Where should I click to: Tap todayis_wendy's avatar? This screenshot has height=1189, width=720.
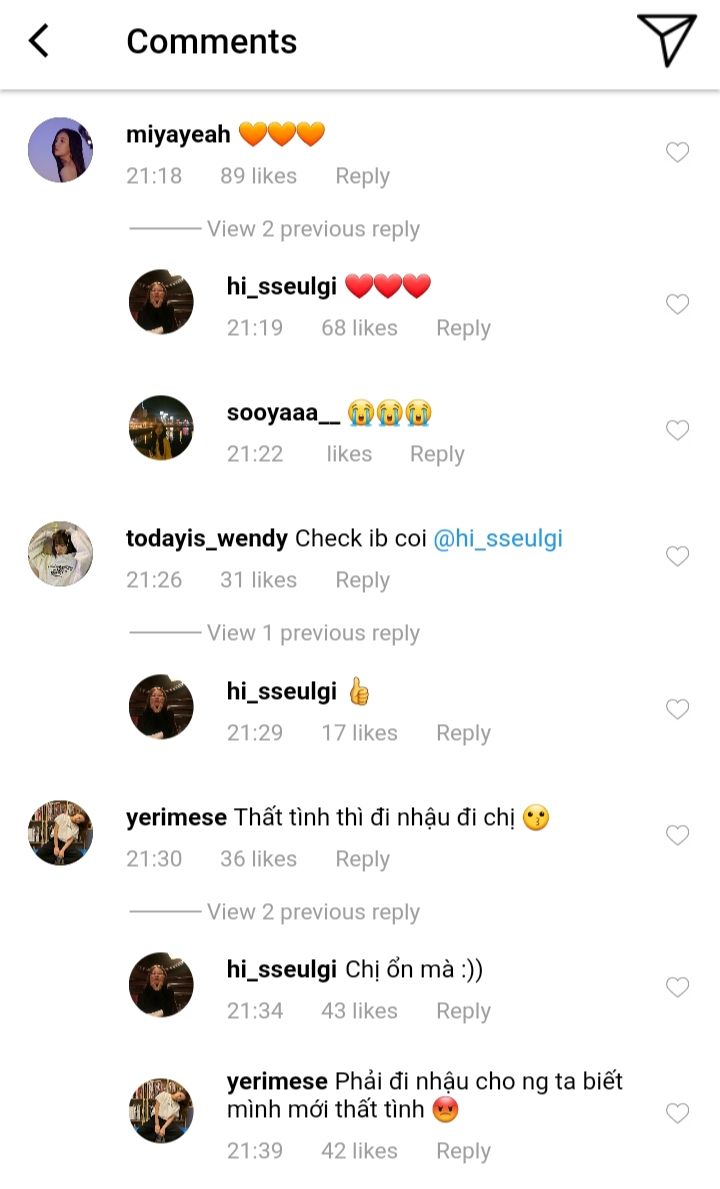pos(60,553)
